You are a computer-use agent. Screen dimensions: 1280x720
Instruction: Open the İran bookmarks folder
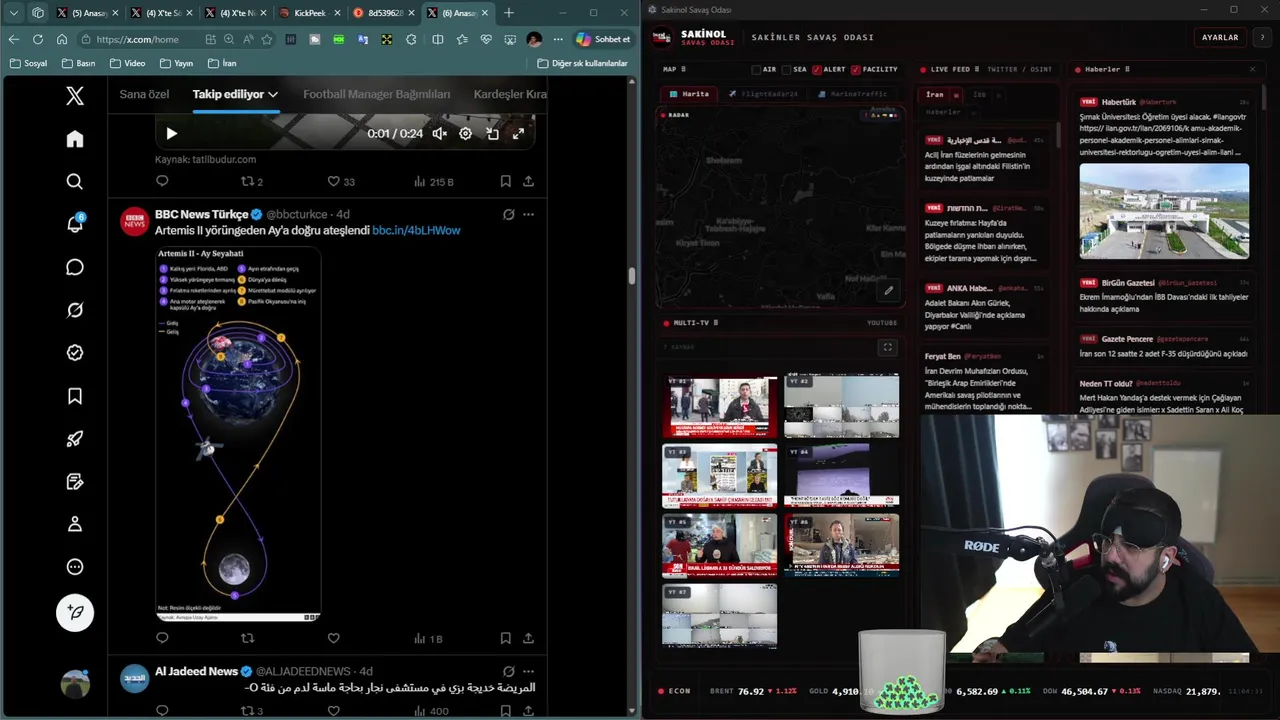tap(222, 63)
